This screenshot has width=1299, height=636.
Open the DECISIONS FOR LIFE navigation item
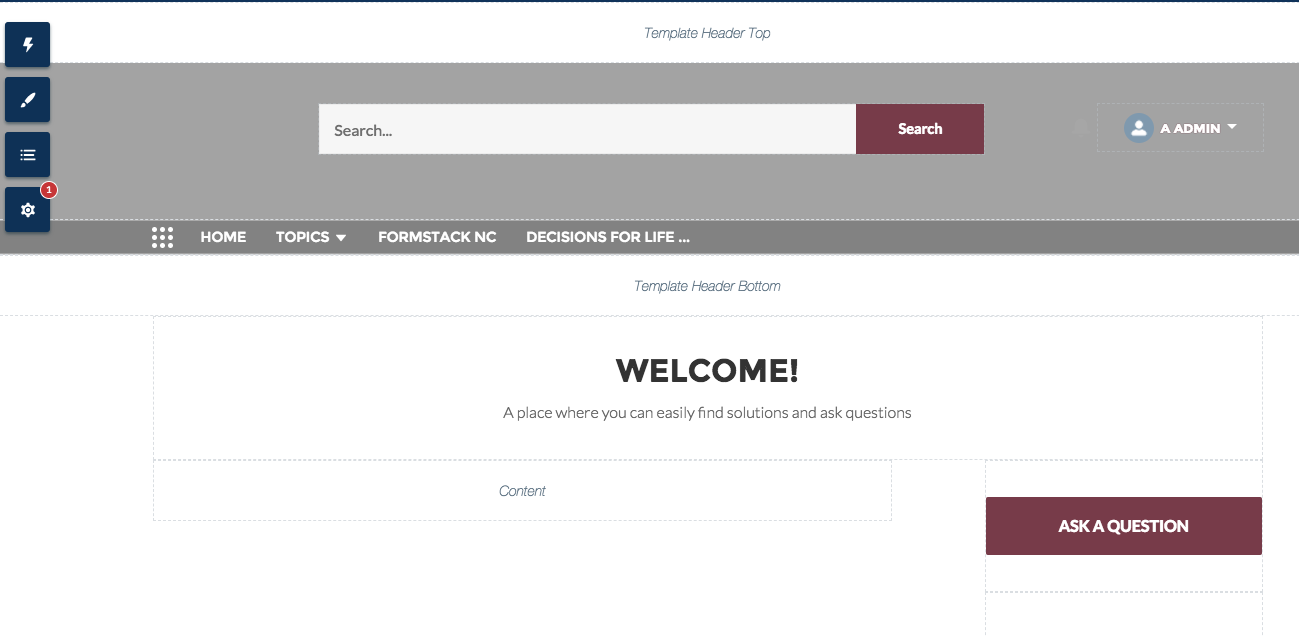pos(607,237)
